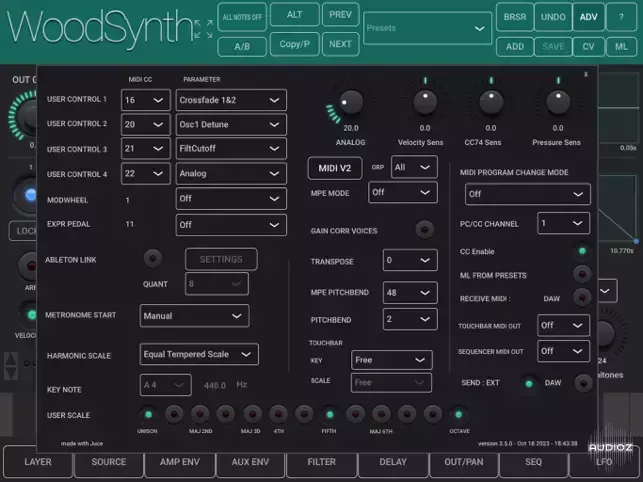This screenshot has height=482, width=643.
Task: Load the PREV preset
Action: [x=340, y=15]
